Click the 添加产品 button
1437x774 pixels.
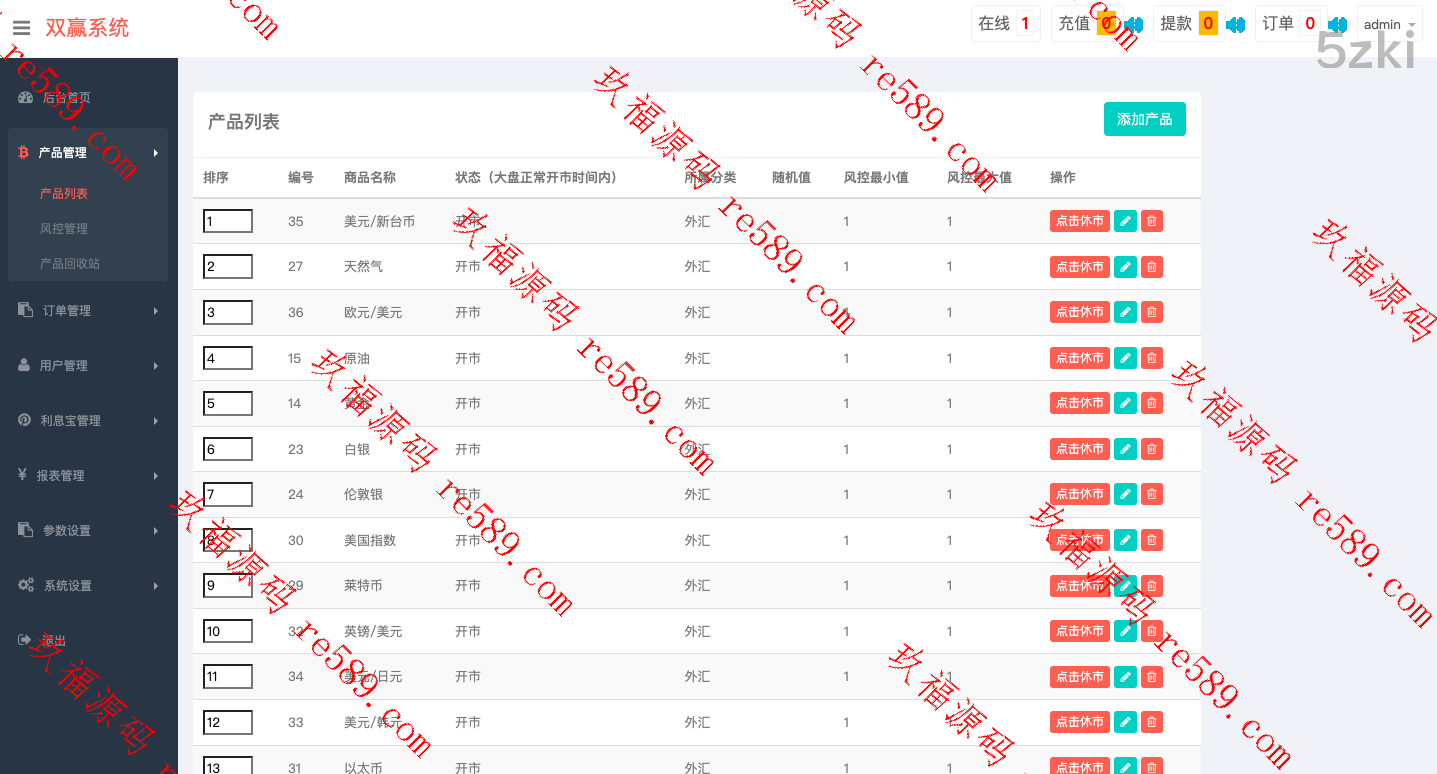coord(1144,119)
